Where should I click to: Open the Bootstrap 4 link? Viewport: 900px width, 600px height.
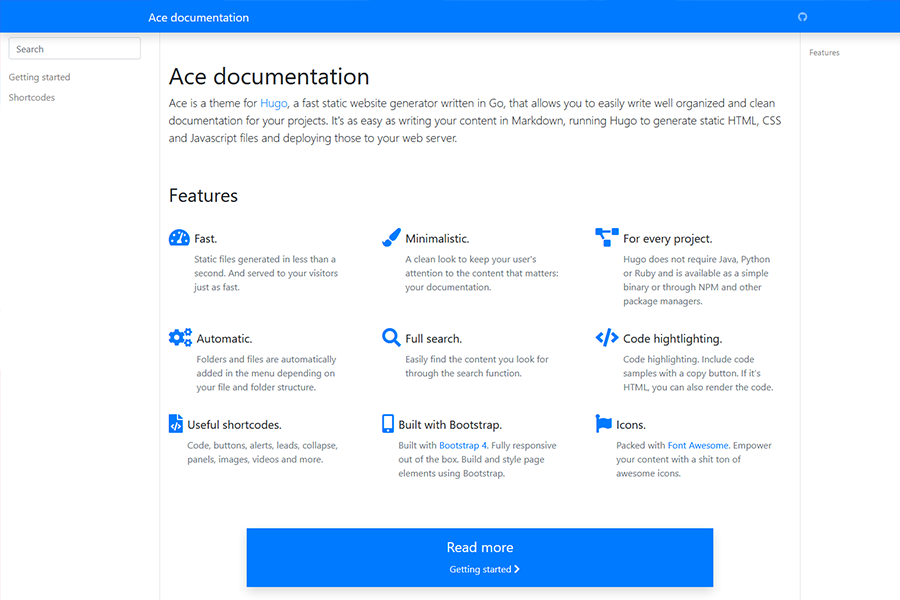pos(463,445)
